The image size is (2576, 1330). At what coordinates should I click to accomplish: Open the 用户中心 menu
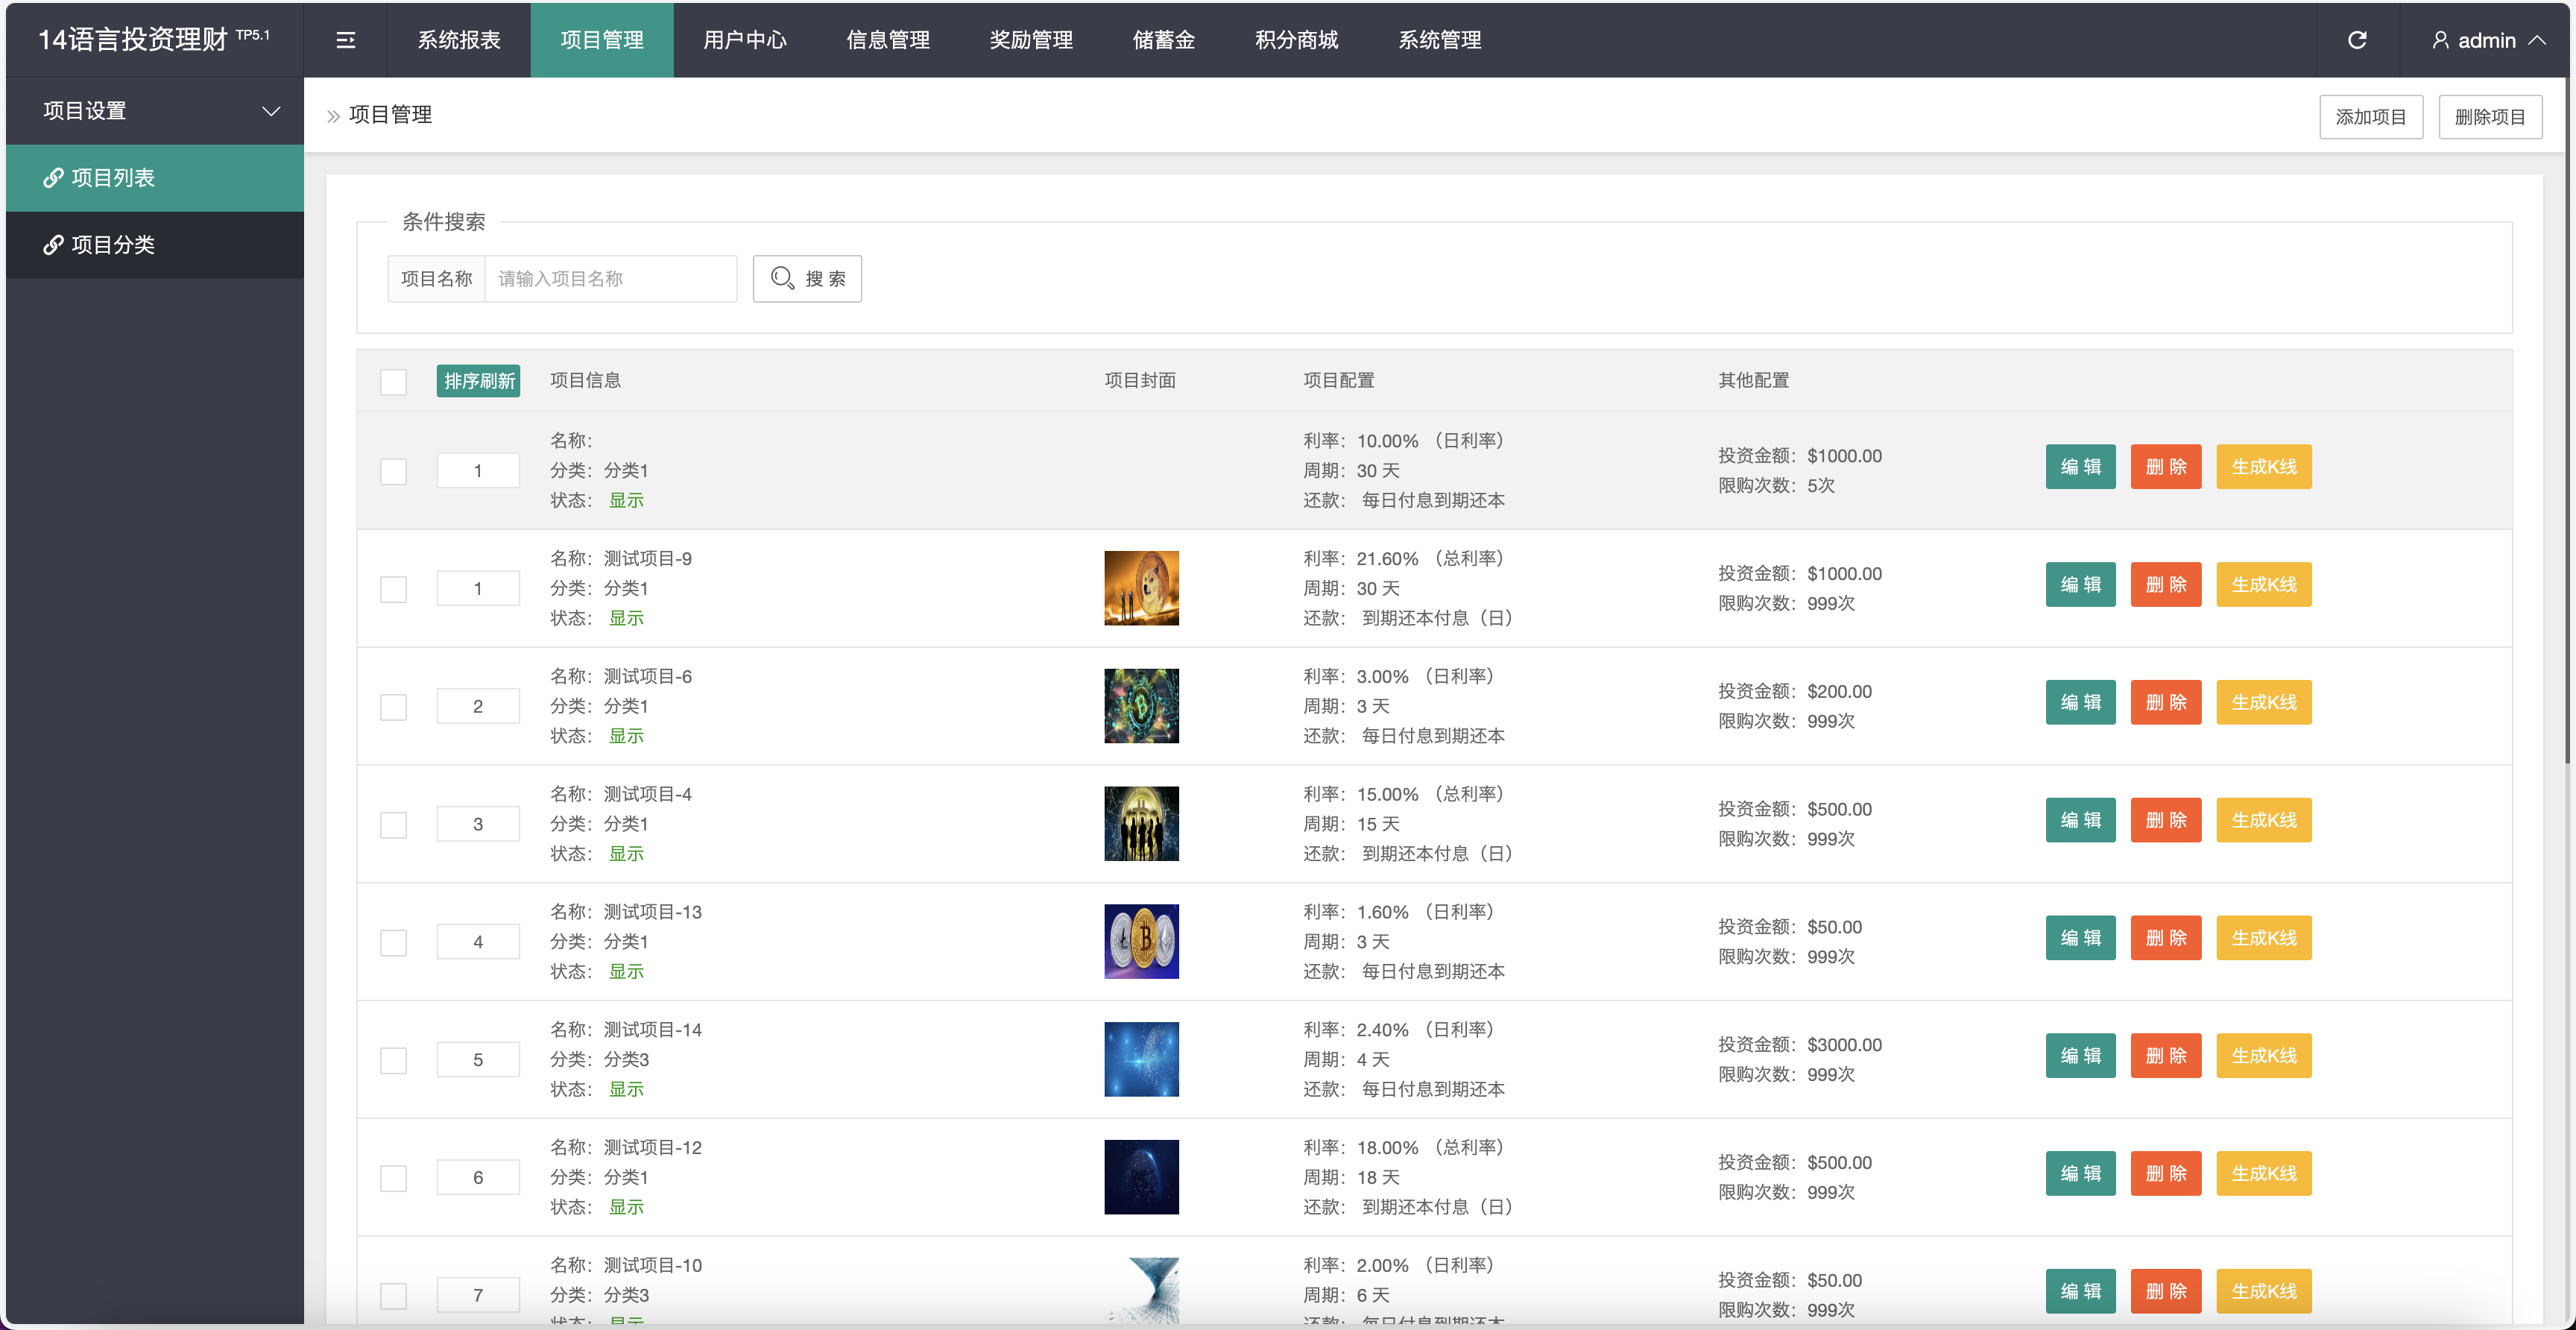pos(744,40)
